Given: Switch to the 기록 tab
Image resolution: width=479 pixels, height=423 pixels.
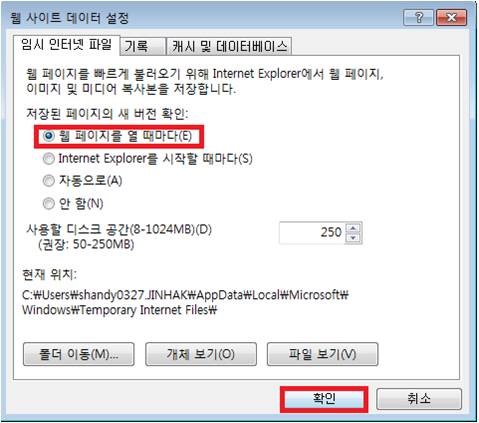Looking at the screenshot, I should 142,46.
